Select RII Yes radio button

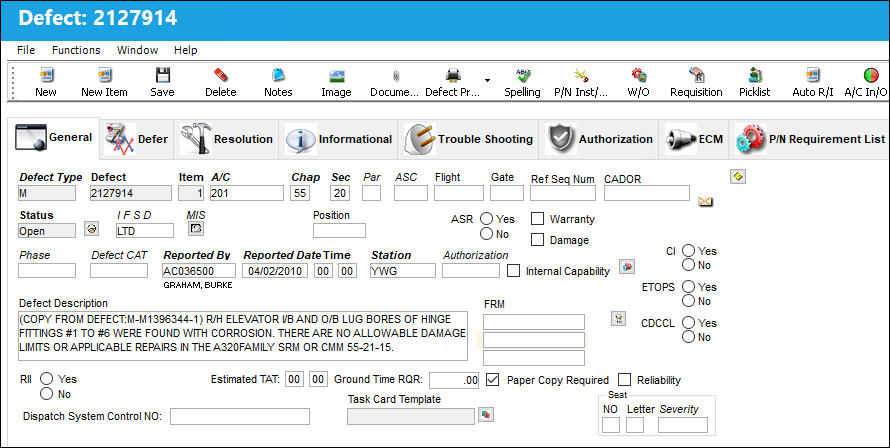[47, 379]
